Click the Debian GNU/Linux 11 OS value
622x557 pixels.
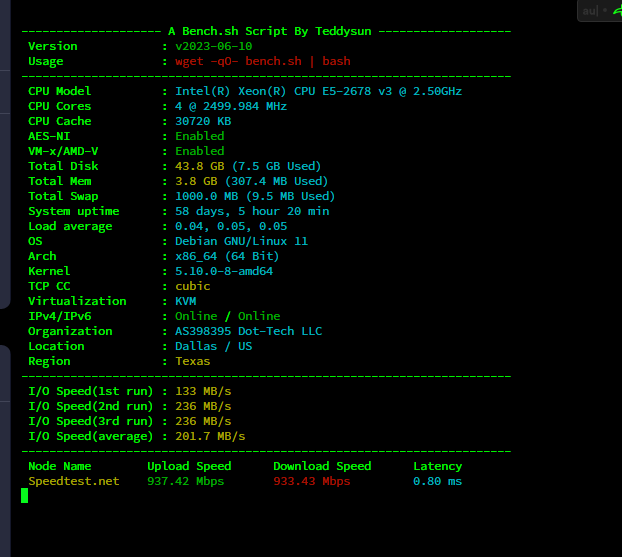coord(241,241)
